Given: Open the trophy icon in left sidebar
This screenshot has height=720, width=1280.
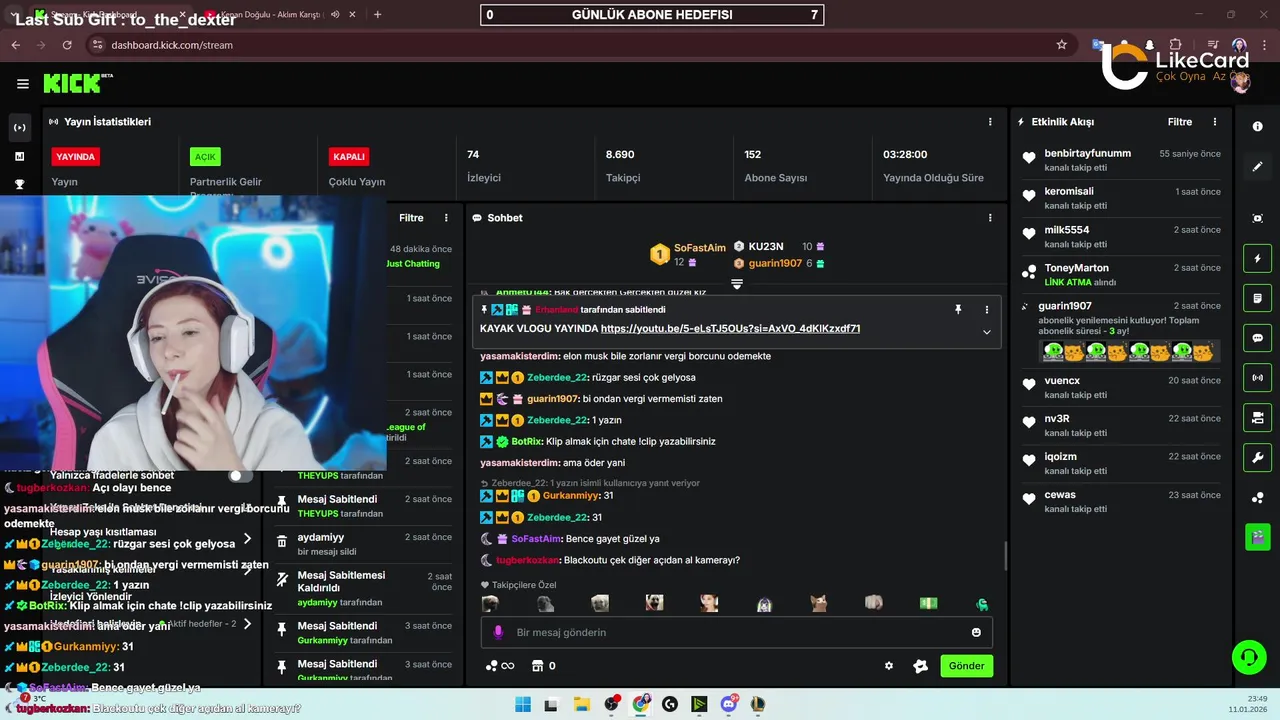Looking at the screenshot, I should point(19,184).
